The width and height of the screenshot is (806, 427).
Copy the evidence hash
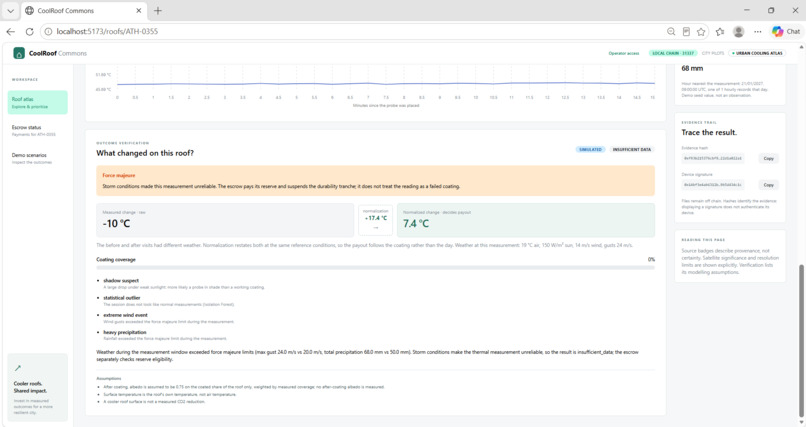point(768,158)
